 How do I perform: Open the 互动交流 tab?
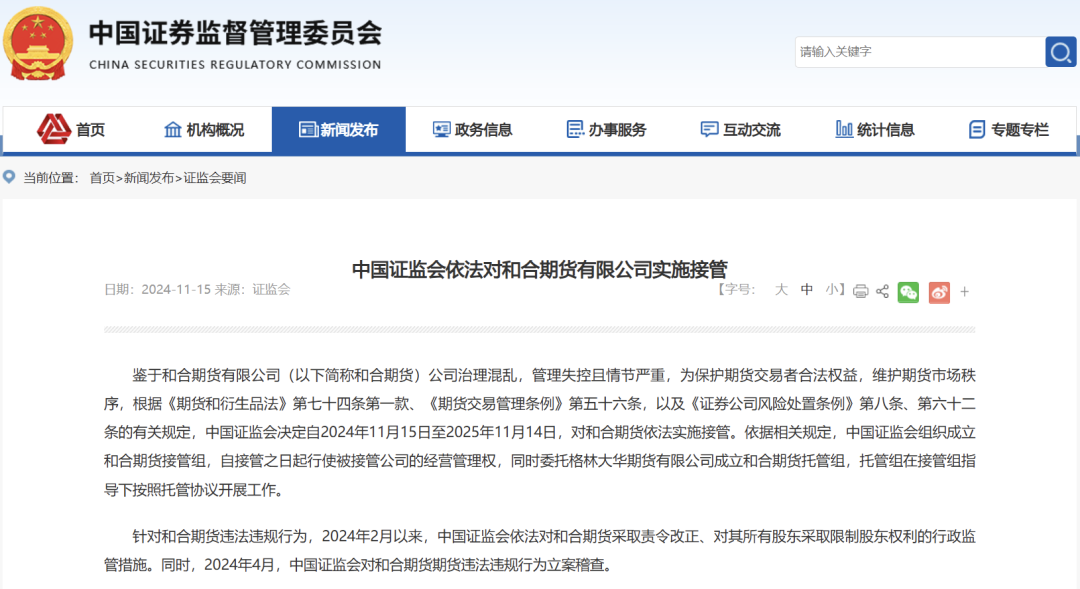(740, 130)
